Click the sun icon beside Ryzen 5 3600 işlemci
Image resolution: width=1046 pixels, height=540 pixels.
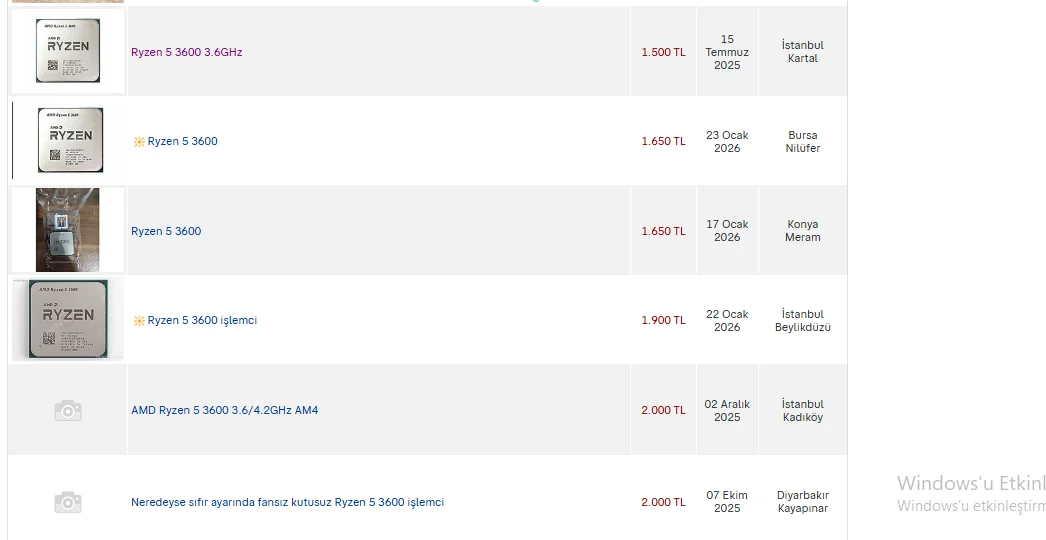(139, 321)
